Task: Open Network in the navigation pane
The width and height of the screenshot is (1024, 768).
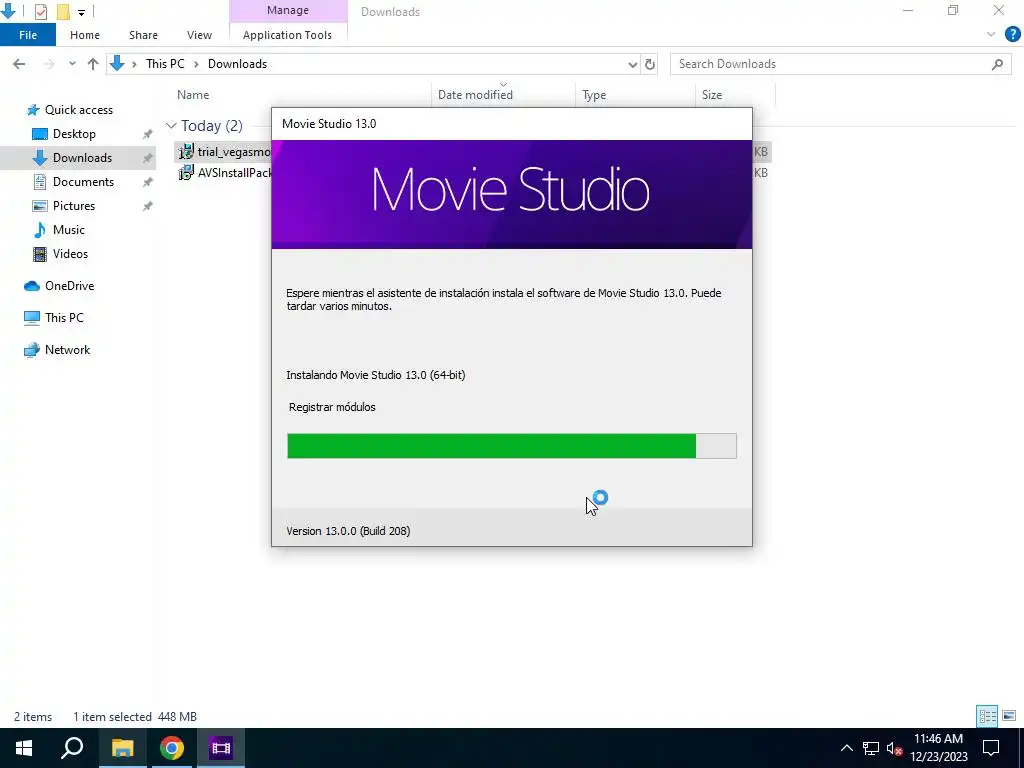Action: (67, 350)
